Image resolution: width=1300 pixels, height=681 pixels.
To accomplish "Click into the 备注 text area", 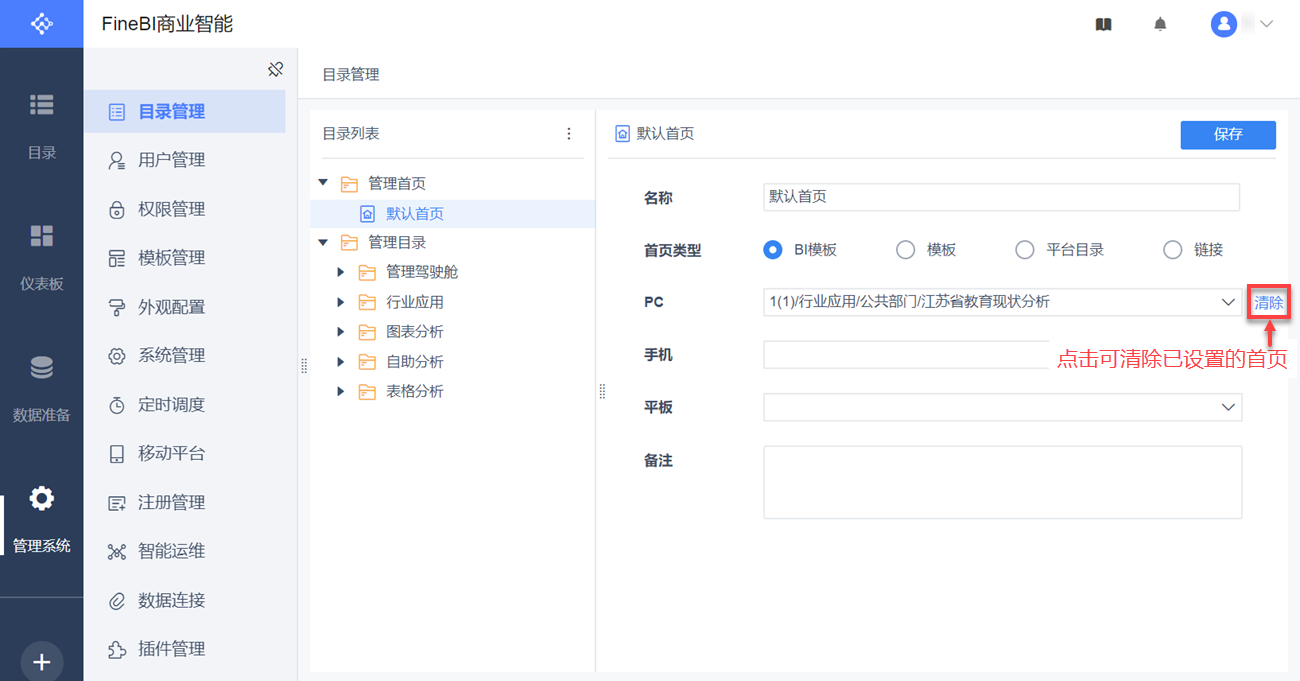I will click(1002, 482).
